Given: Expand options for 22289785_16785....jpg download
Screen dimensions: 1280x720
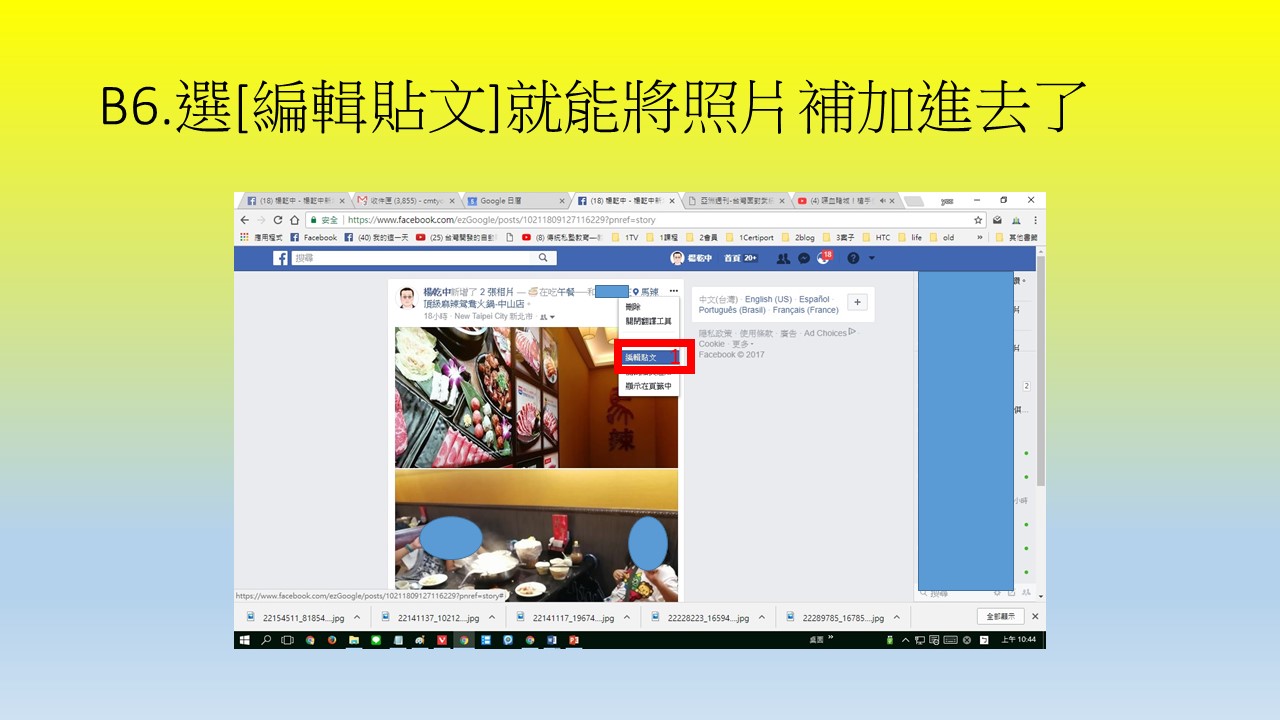Looking at the screenshot, I should 897,618.
